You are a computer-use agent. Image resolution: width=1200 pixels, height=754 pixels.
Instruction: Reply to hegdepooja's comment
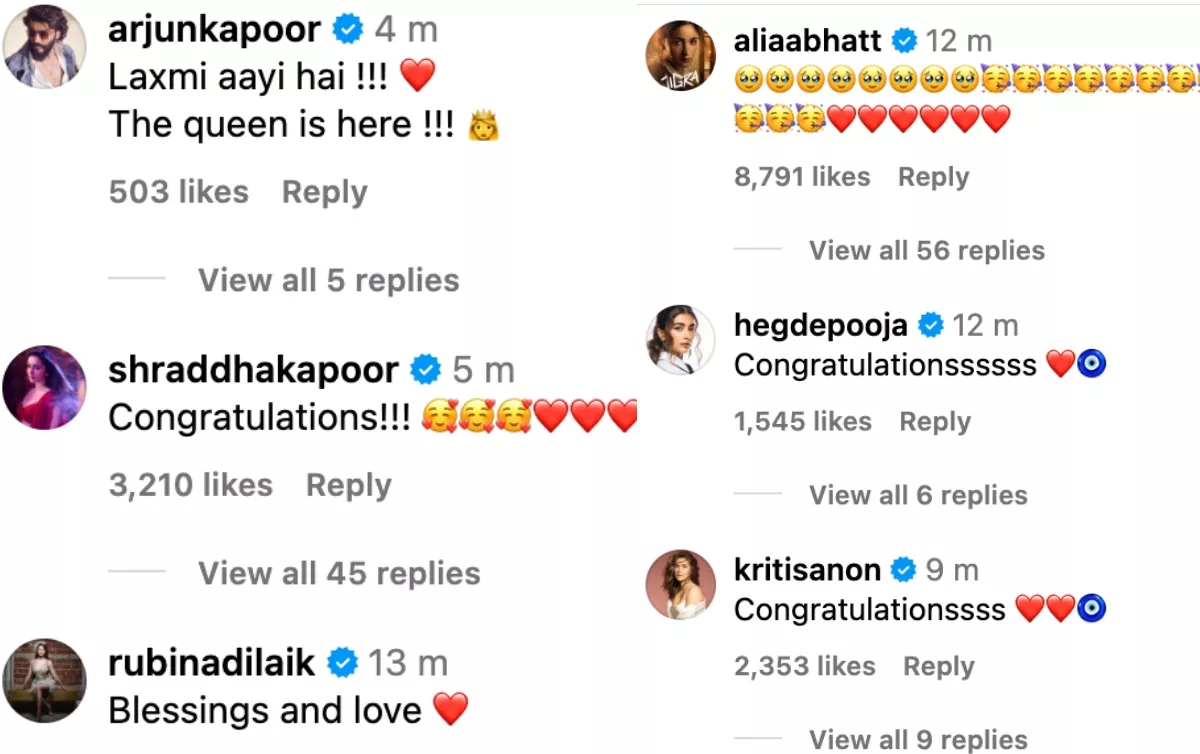(935, 422)
